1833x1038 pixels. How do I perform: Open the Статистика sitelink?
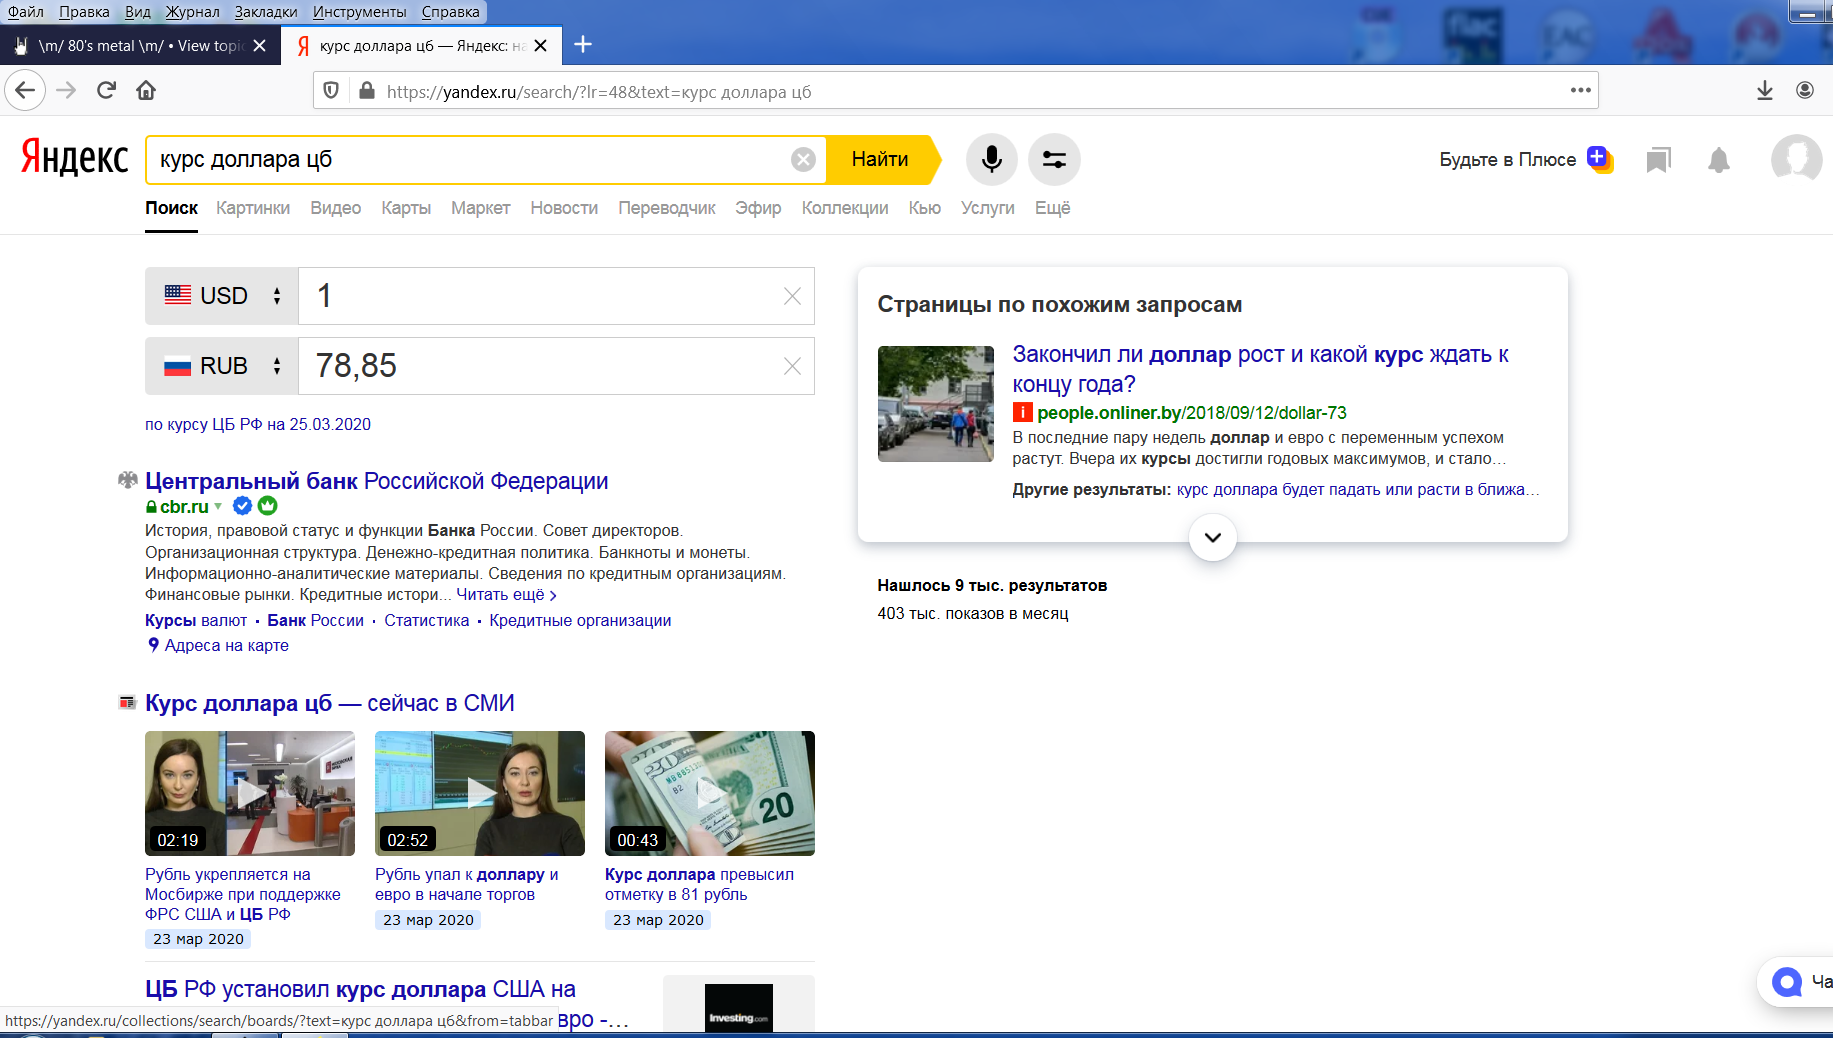[427, 620]
